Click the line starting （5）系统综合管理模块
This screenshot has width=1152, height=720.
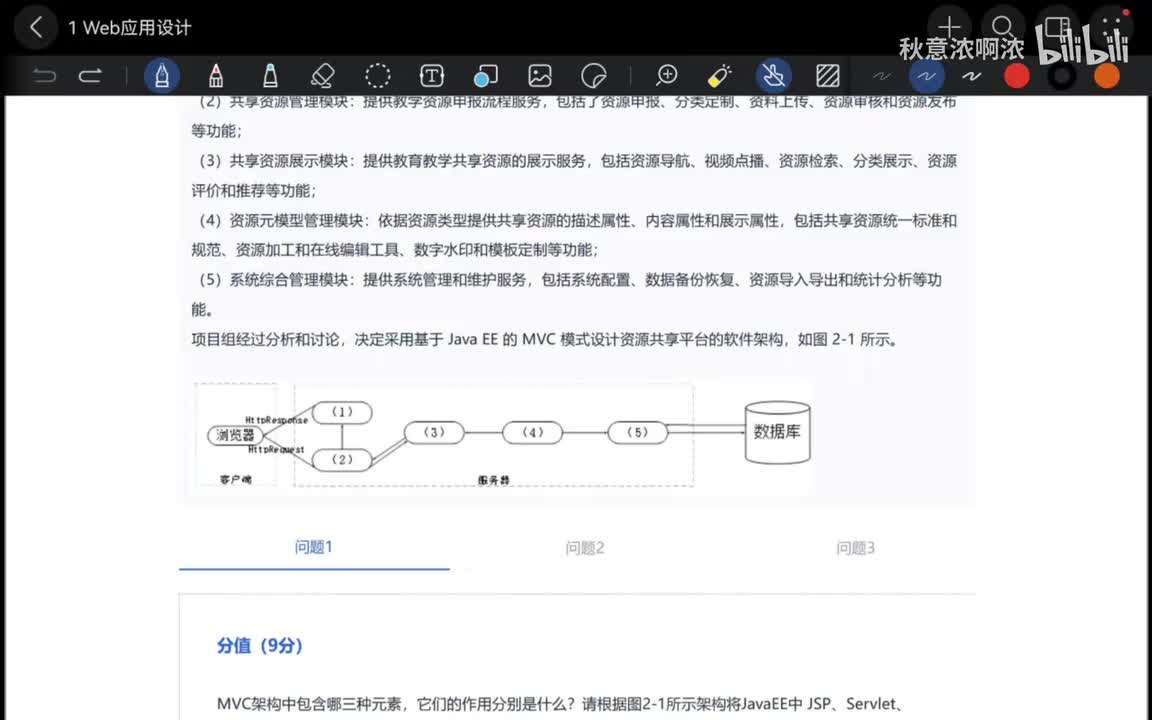pyautogui.click(x=566, y=280)
